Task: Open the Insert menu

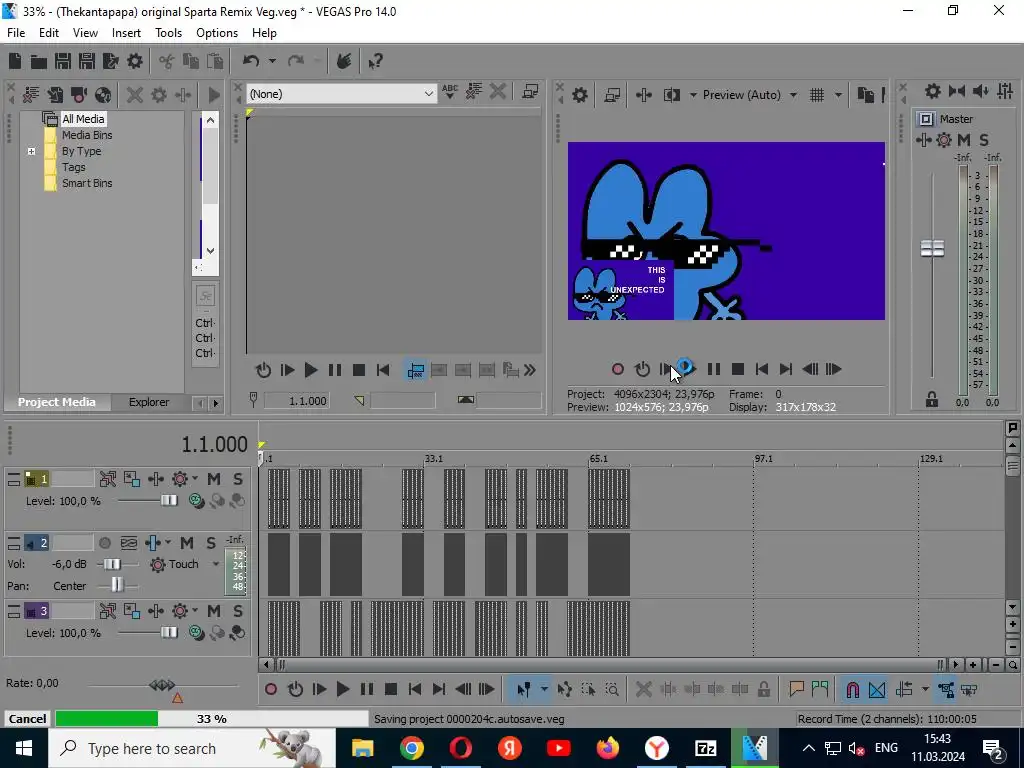Action: point(126,33)
